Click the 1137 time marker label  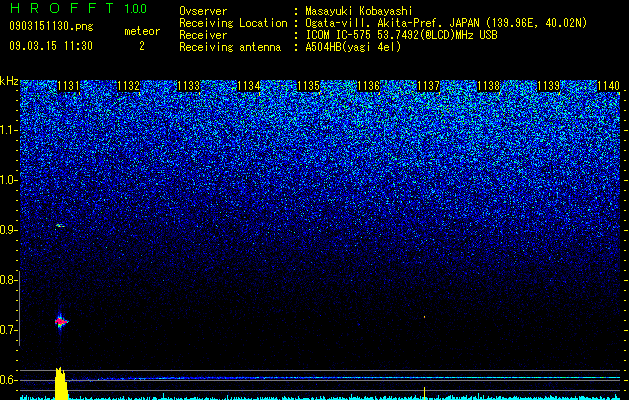tap(428, 86)
